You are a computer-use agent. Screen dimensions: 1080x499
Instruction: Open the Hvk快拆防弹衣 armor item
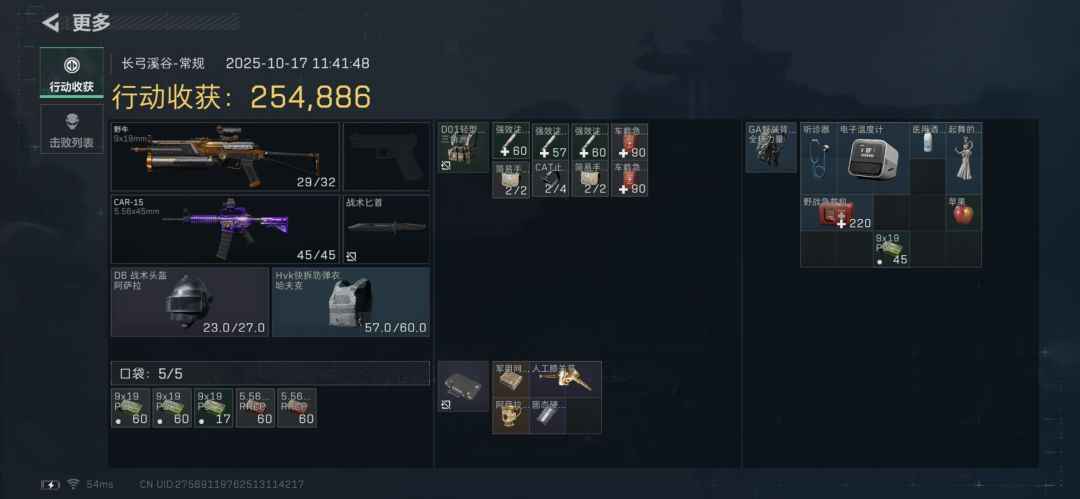pyautogui.click(x=351, y=302)
